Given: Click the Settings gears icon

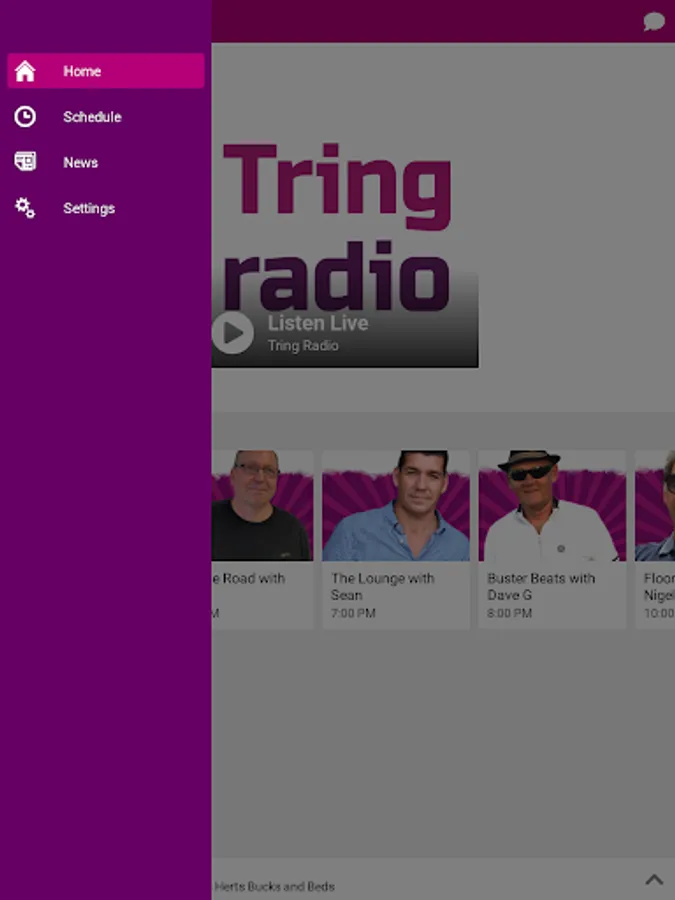Looking at the screenshot, I should click(25, 208).
